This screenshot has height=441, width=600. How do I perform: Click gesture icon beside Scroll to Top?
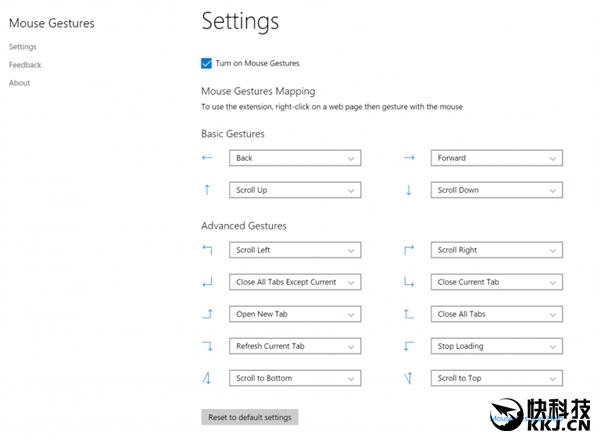(409, 378)
